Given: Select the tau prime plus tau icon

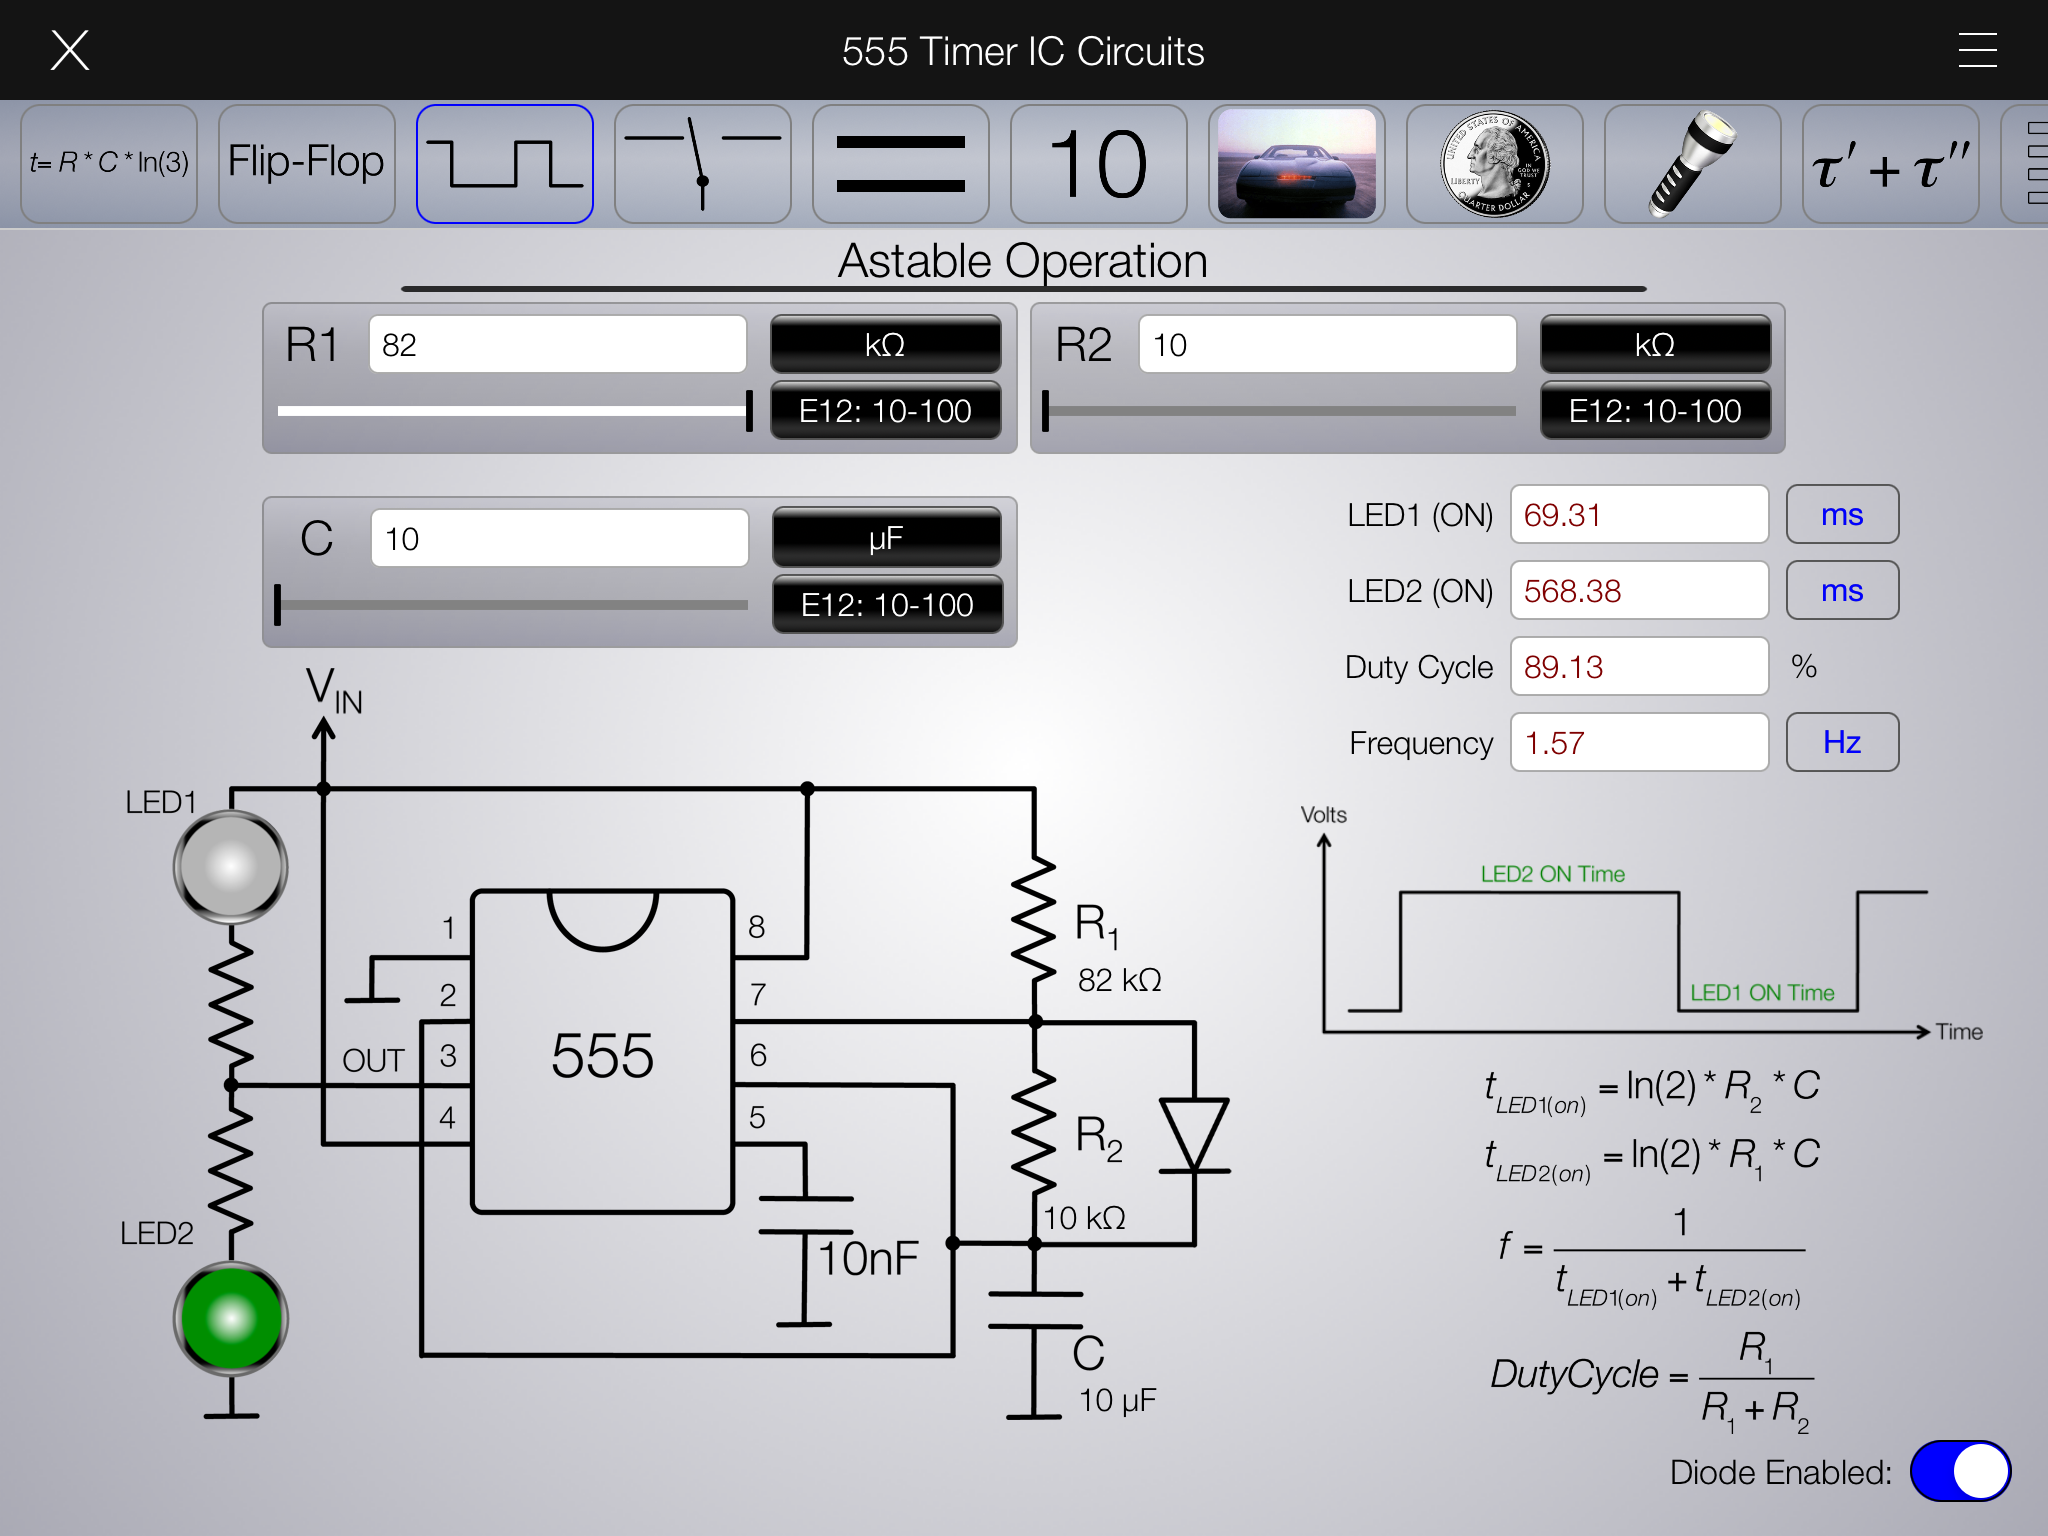Looking at the screenshot, I should click(1890, 164).
